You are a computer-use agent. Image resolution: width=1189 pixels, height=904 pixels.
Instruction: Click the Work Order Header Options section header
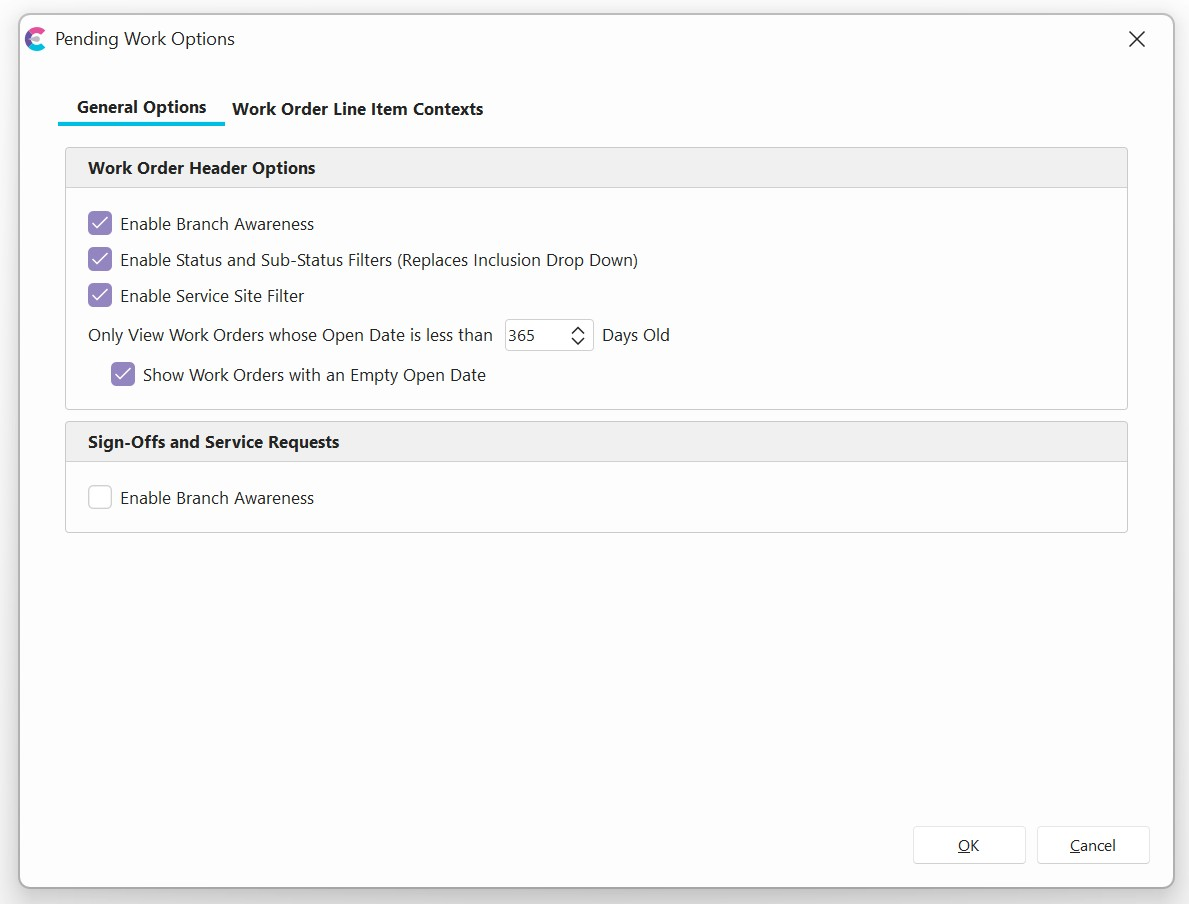pyautogui.click(x=201, y=168)
